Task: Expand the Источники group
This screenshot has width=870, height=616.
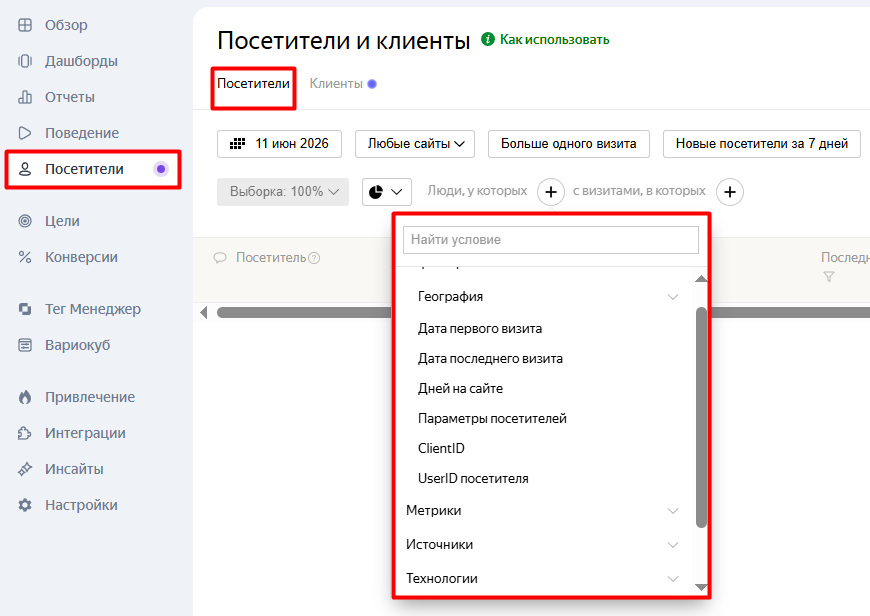Action: [673, 545]
